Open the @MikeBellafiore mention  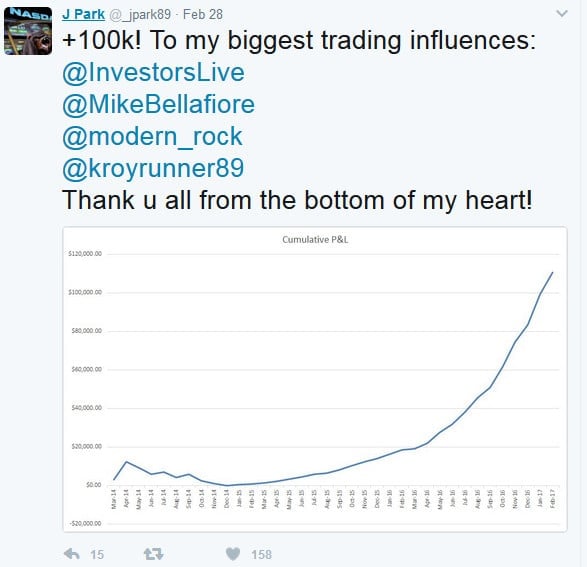point(158,104)
